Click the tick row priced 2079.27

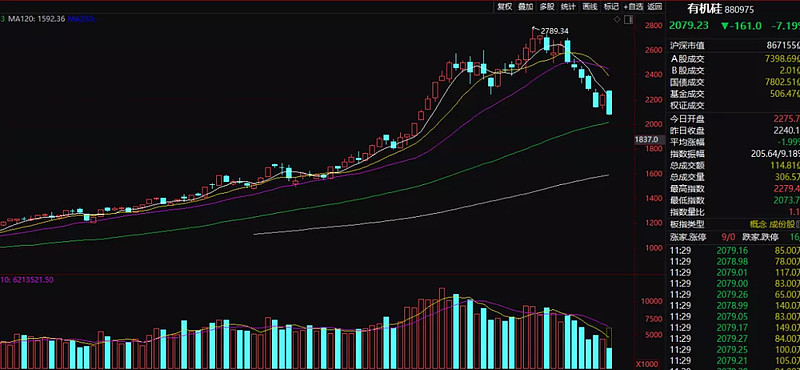click(x=734, y=339)
